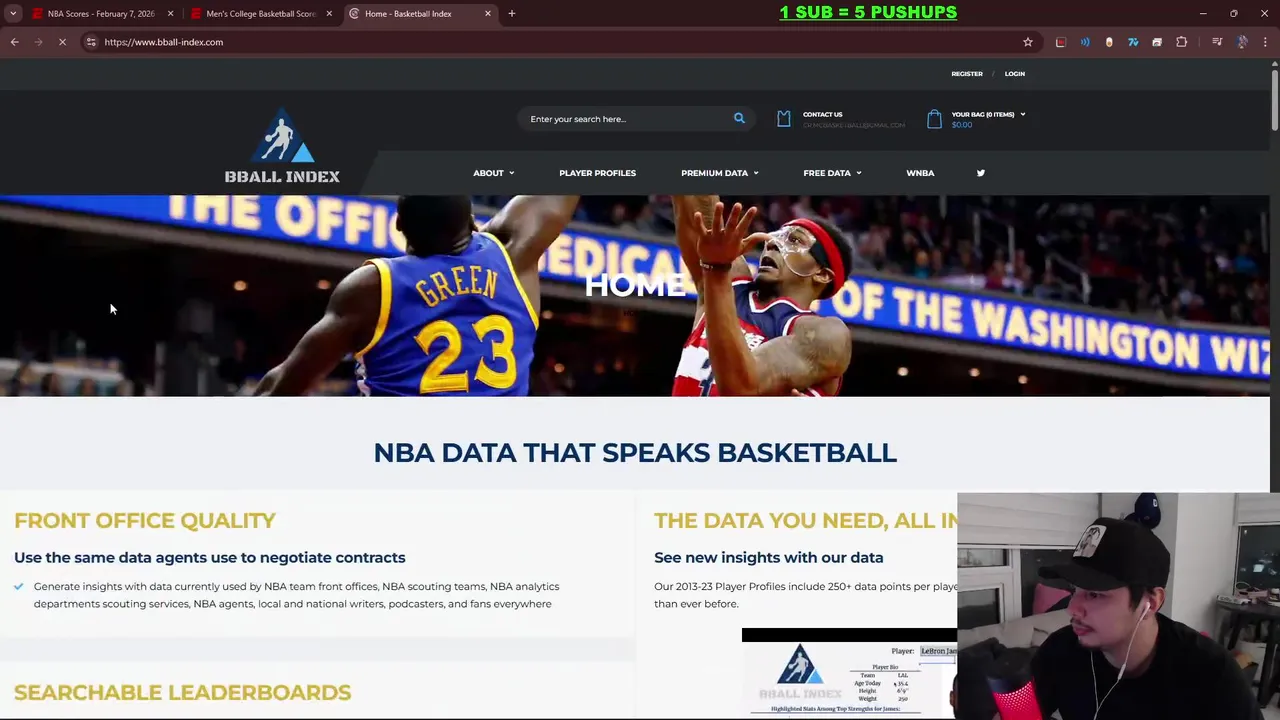Viewport: 1280px width, 720px height.
Task: Bookmark this page with the star icon
Action: click(x=1028, y=42)
